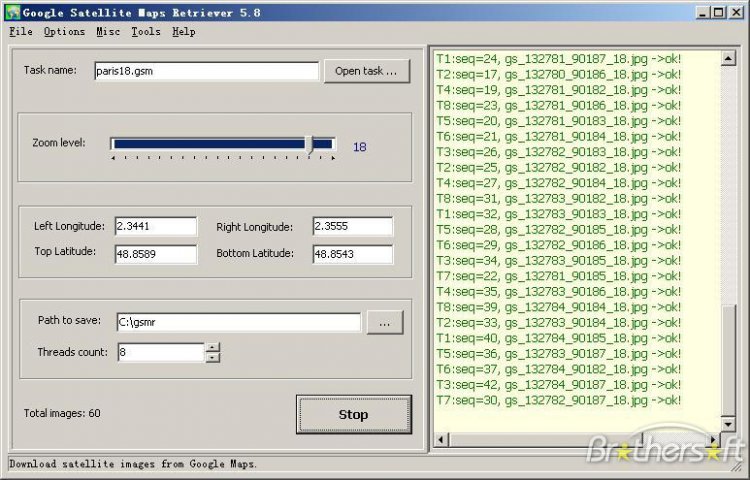The height and width of the screenshot is (480, 750).
Task: Select log line T1:seq=32 gs_132783_90183_18.jpg
Action: tap(558, 214)
